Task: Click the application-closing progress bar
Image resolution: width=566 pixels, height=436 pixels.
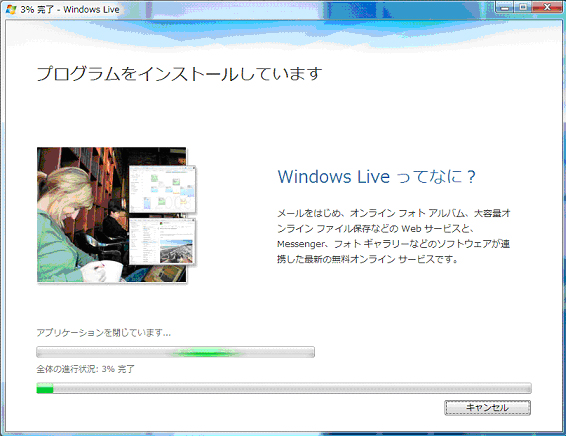Action: click(175, 352)
